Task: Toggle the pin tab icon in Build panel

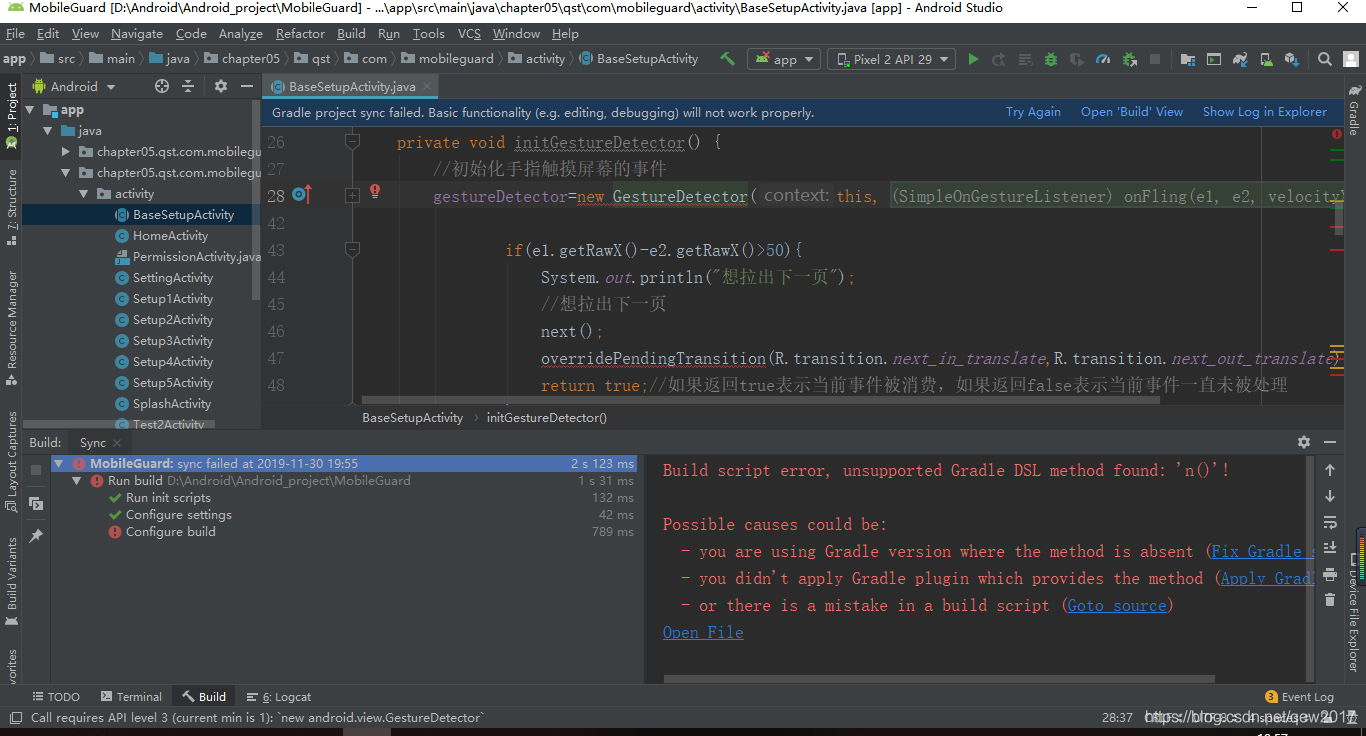Action: click(36, 537)
